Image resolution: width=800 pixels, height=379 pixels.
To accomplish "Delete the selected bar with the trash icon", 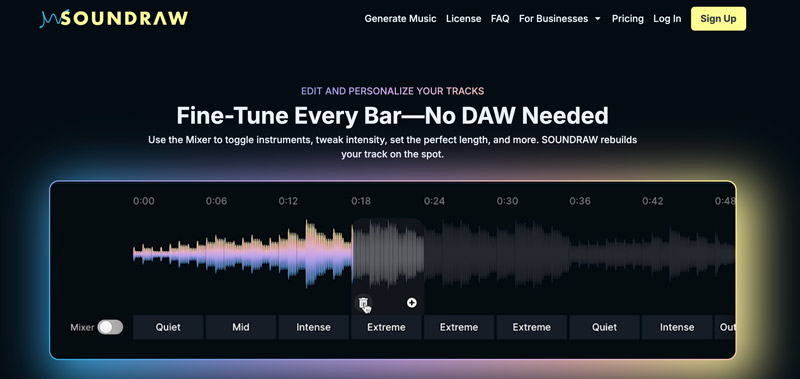I will click(363, 303).
